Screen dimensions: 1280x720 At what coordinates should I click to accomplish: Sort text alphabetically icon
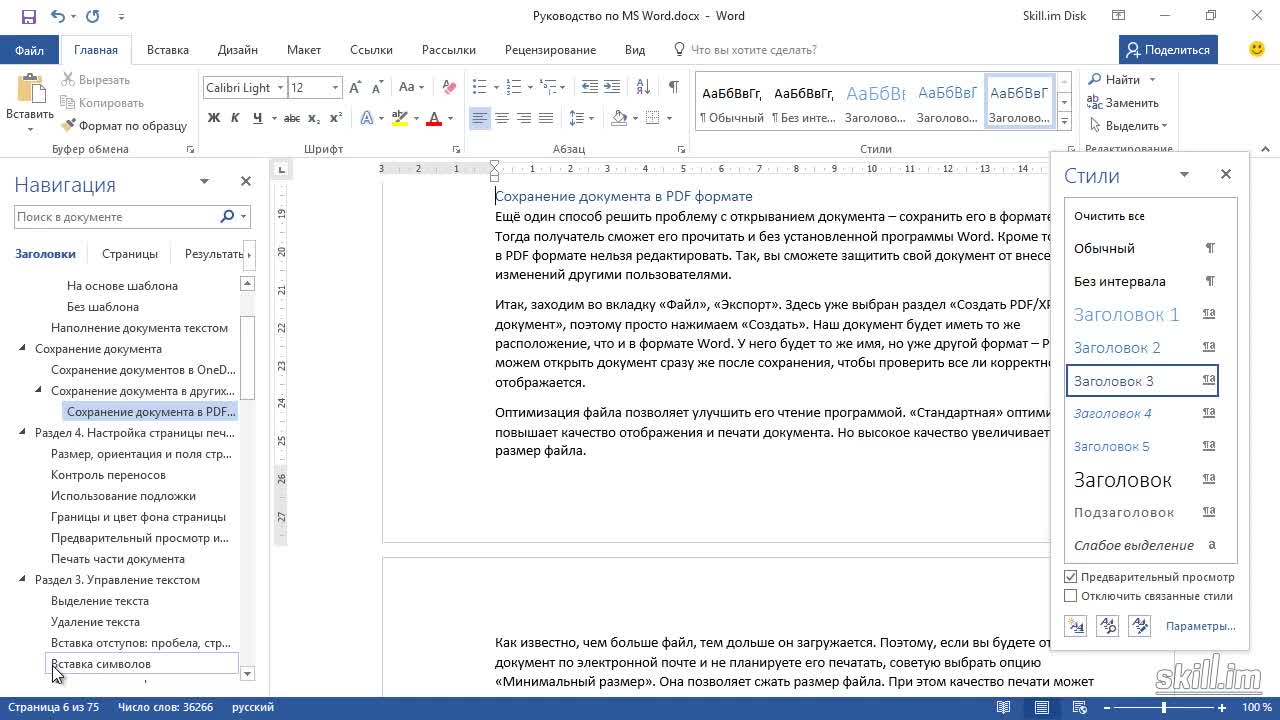pos(642,88)
